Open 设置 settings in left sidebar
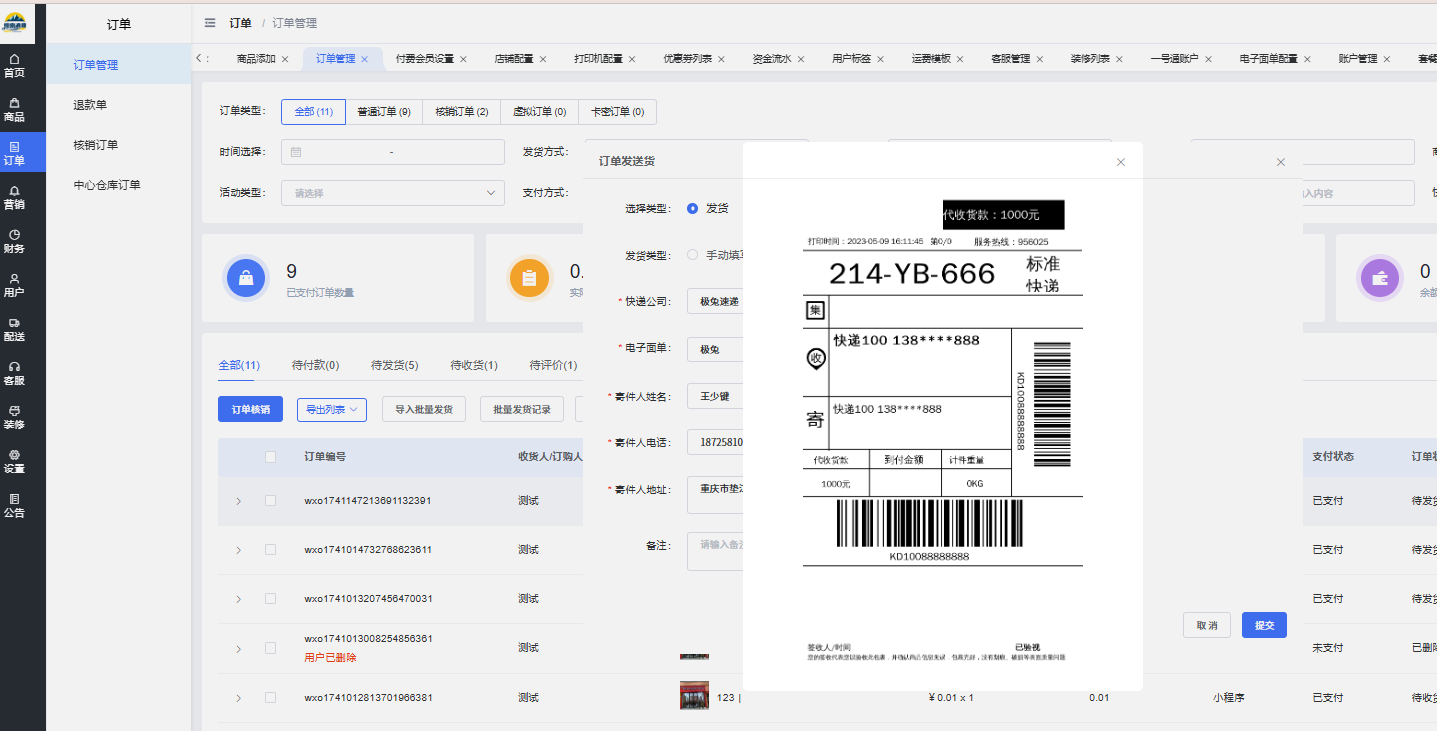1437x731 pixels. 14,461
